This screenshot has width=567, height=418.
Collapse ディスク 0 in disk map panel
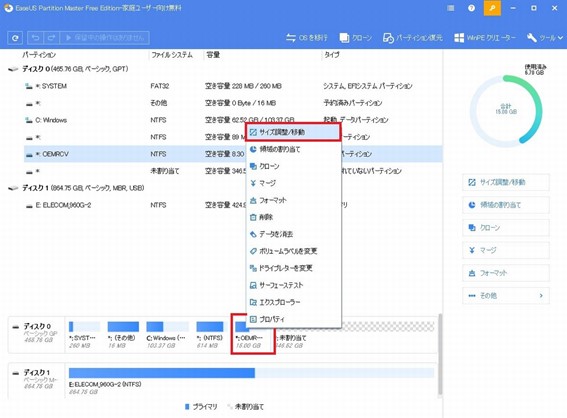tap(16, 327)
